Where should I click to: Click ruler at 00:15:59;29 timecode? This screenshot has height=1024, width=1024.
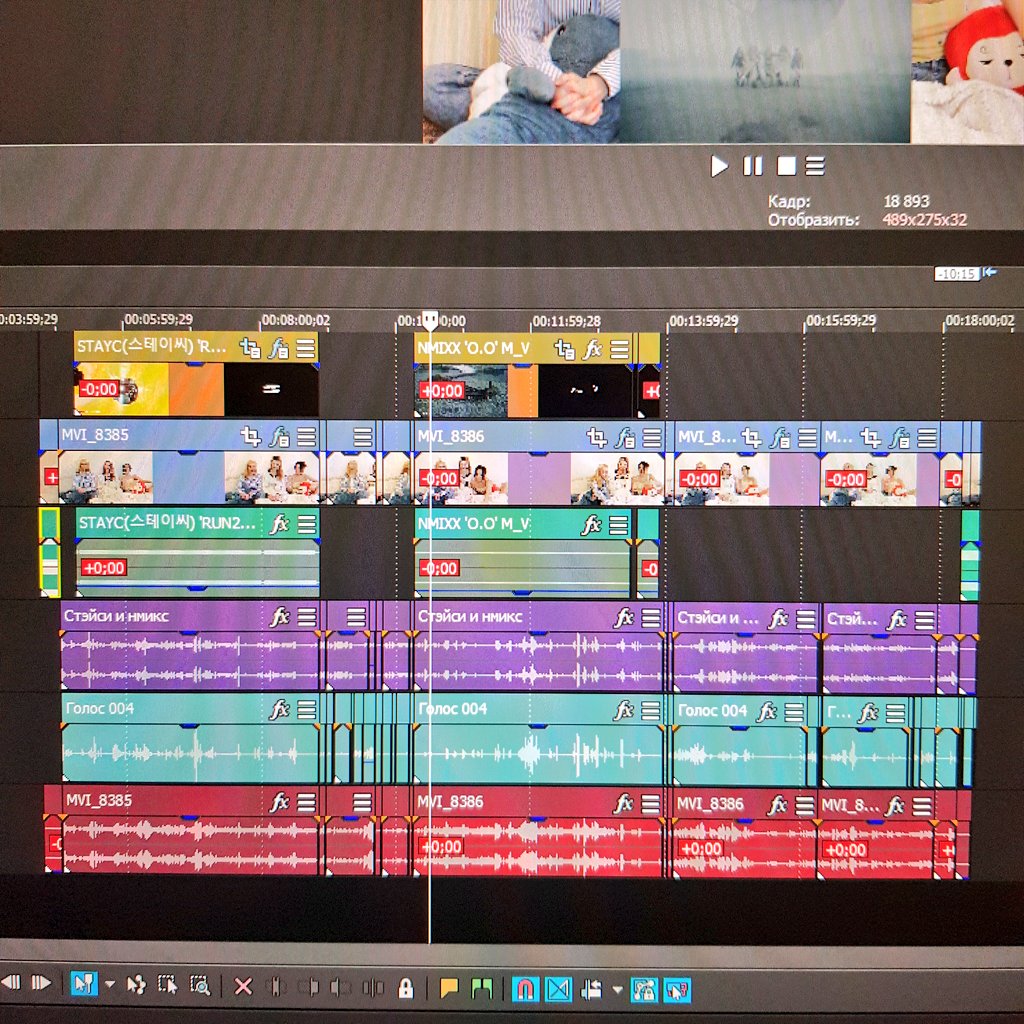[x=841, y=321]
